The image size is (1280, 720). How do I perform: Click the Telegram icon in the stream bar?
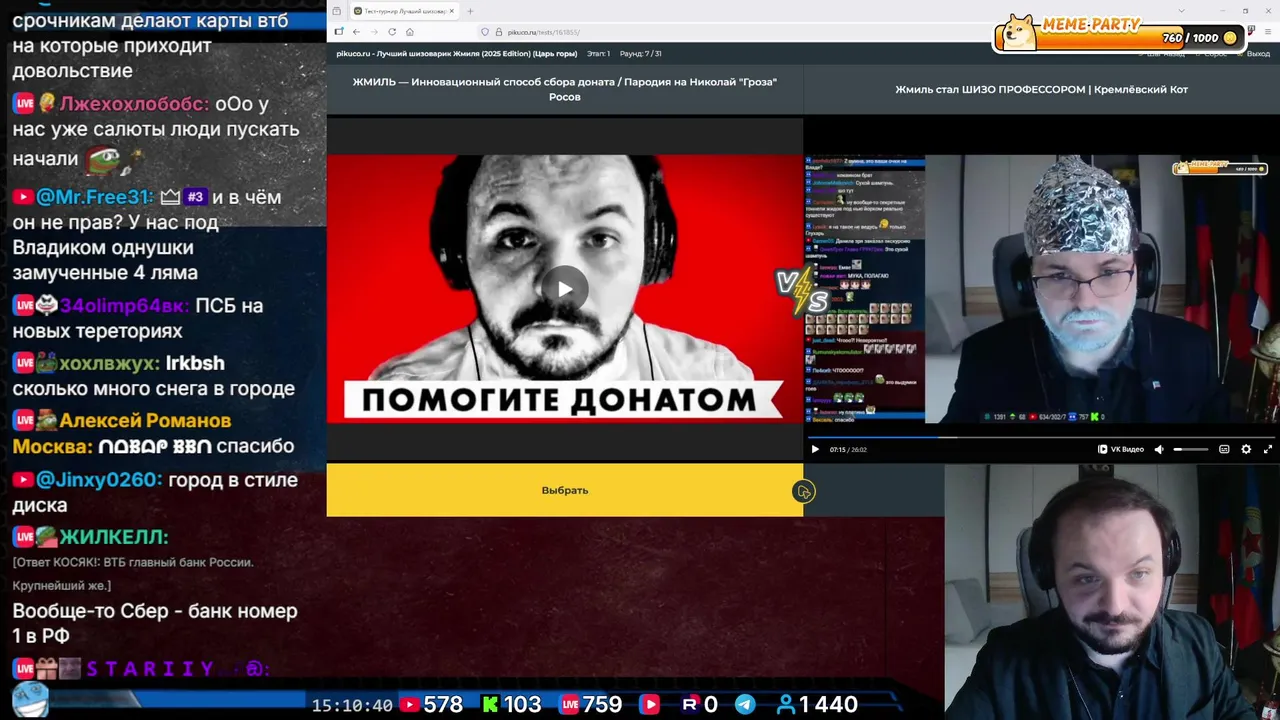click(745, 705)
